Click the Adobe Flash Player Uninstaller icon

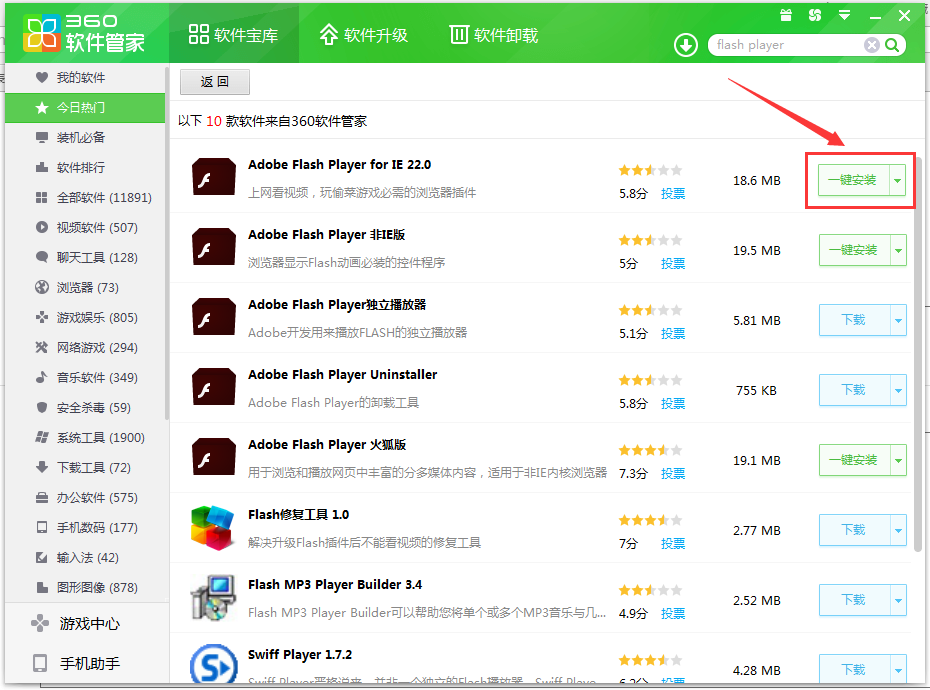(x=214, y=387)
